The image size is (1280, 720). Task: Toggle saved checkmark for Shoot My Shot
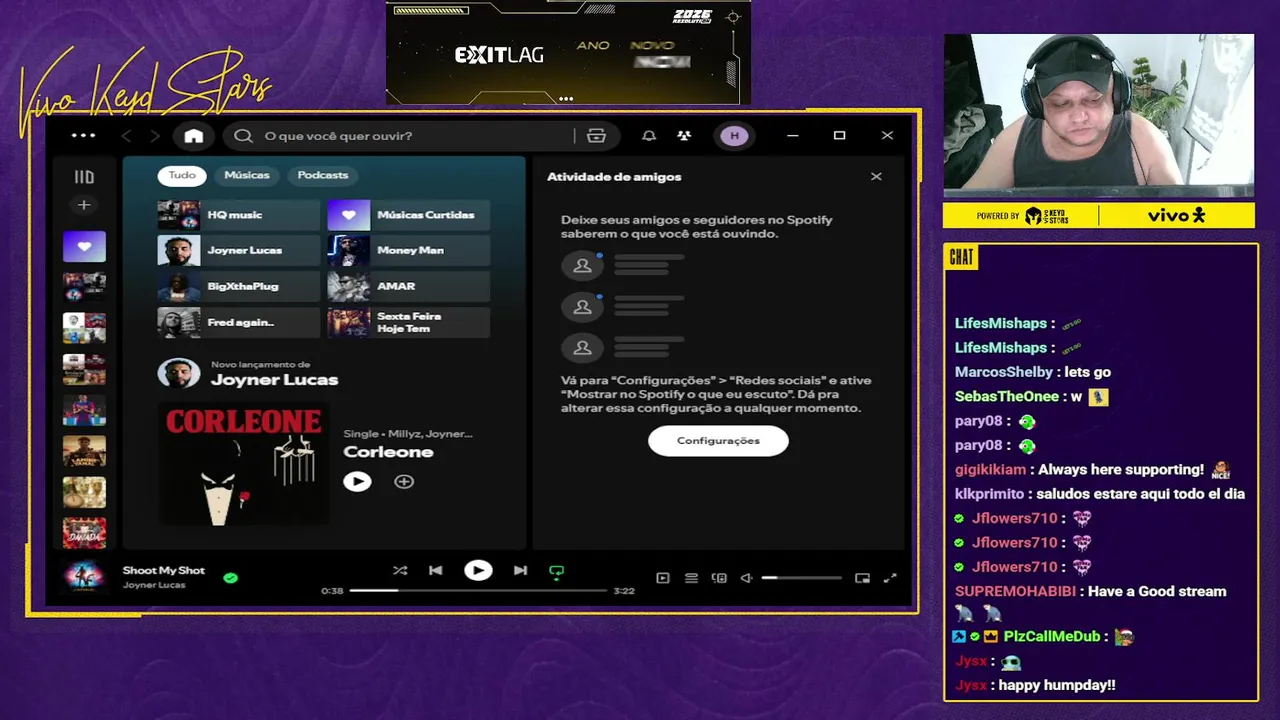click(231, 578)
